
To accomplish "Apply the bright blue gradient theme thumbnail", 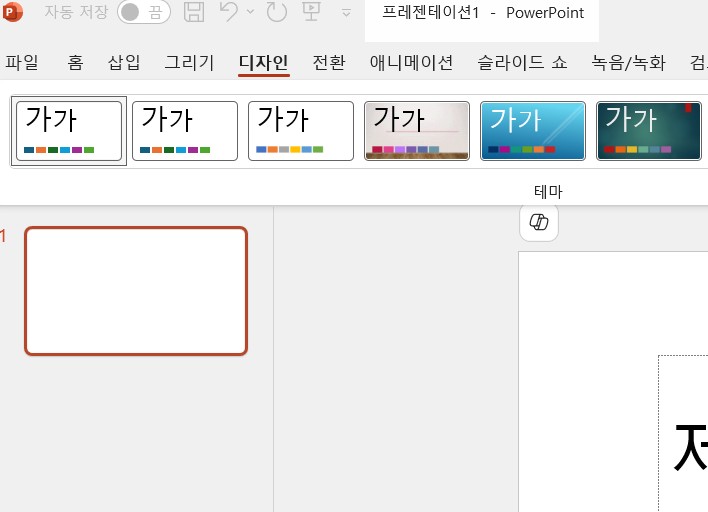I will (x=533, y=131).
